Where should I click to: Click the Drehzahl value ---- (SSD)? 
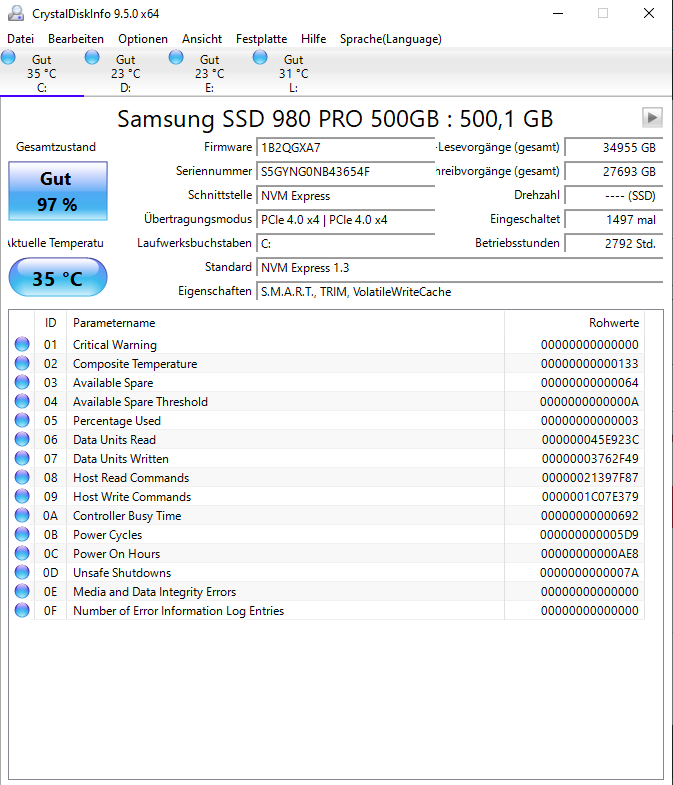[614, 196]
